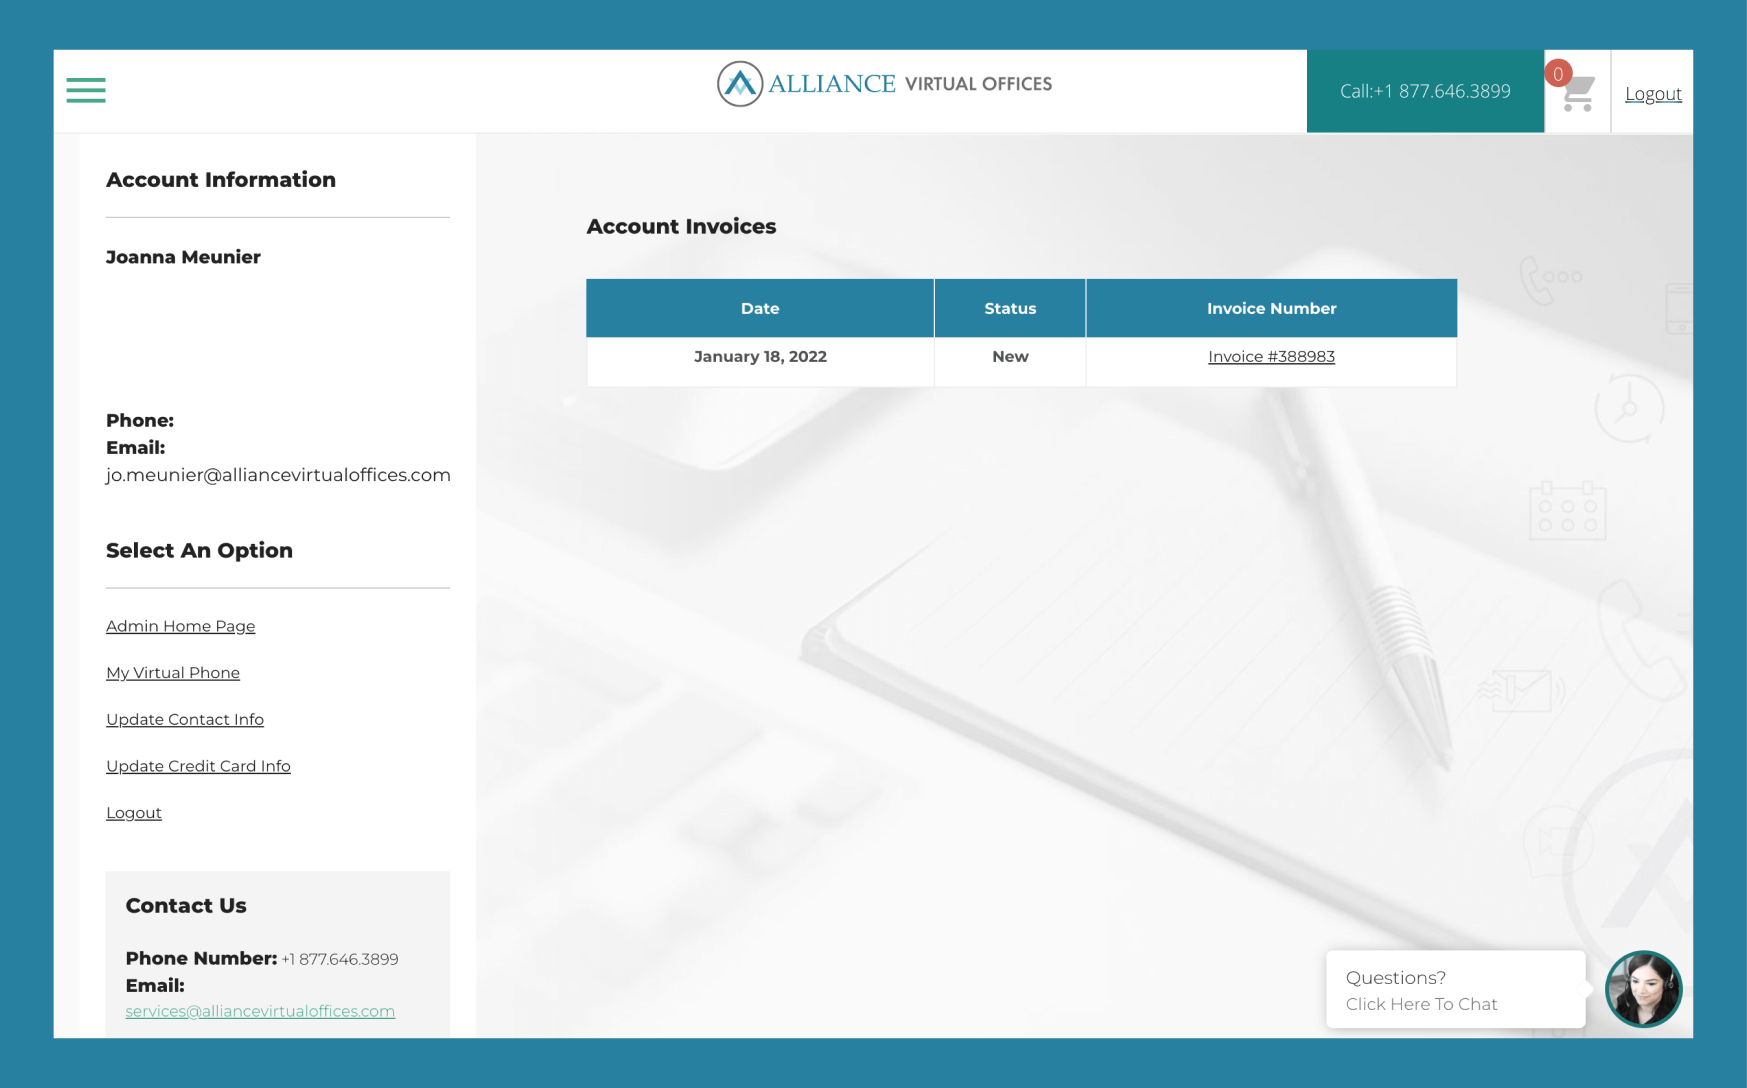Open Invoice #388983

pyautogui.click(x=1270, y=357)
